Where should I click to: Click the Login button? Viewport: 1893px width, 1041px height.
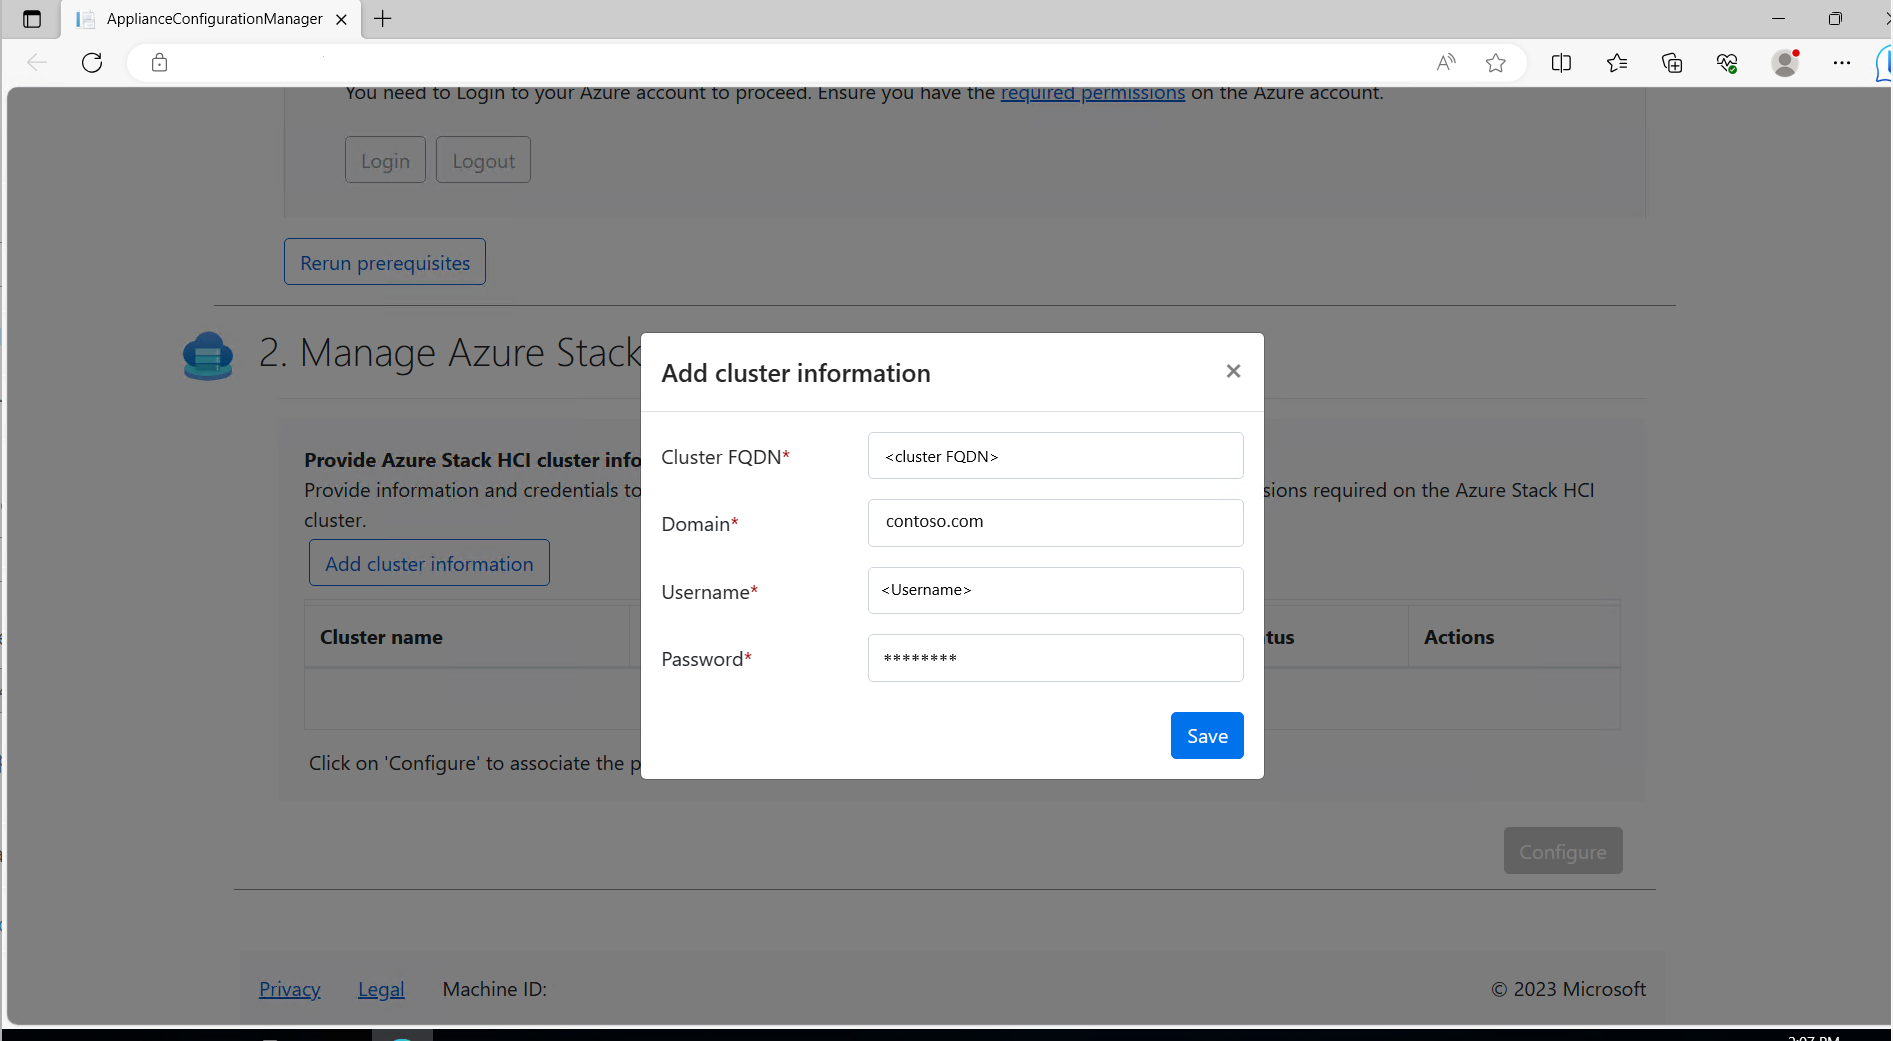[385, 160]
